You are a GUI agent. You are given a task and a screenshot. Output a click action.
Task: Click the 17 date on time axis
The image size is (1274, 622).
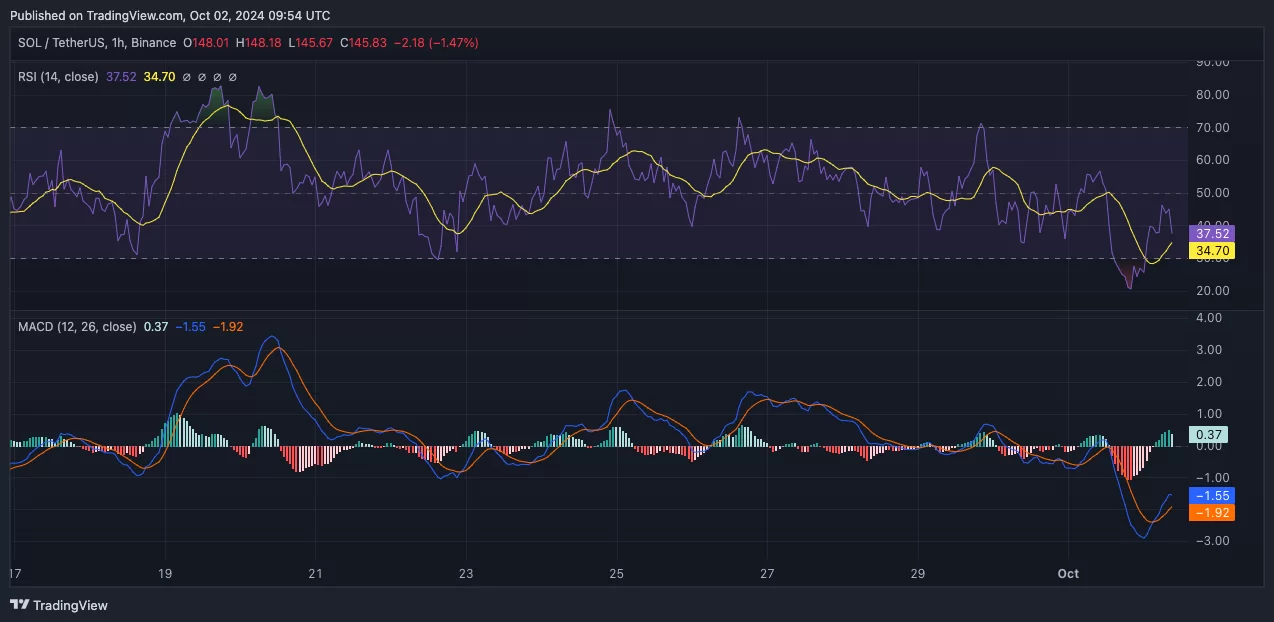coord(14,574)
